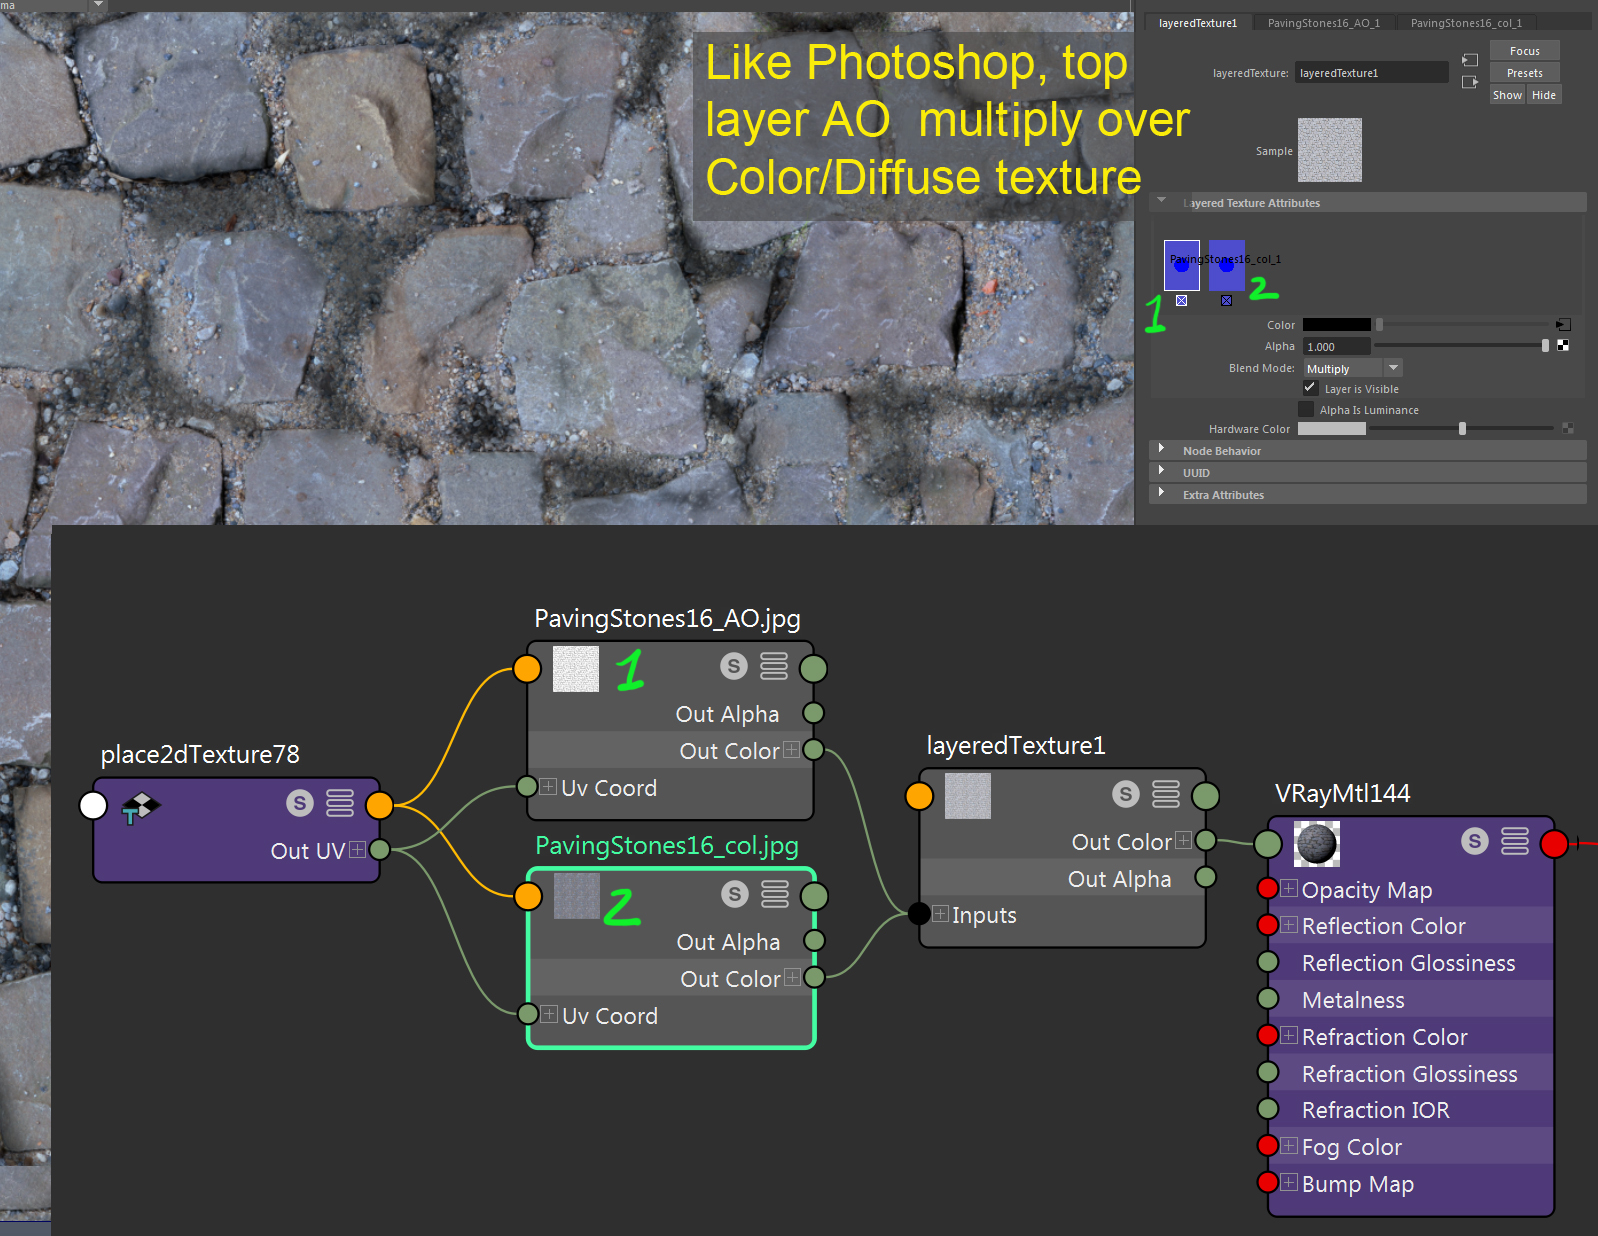Click the white input port of place2dTexture78
1598x1236 pixels.
93,805
